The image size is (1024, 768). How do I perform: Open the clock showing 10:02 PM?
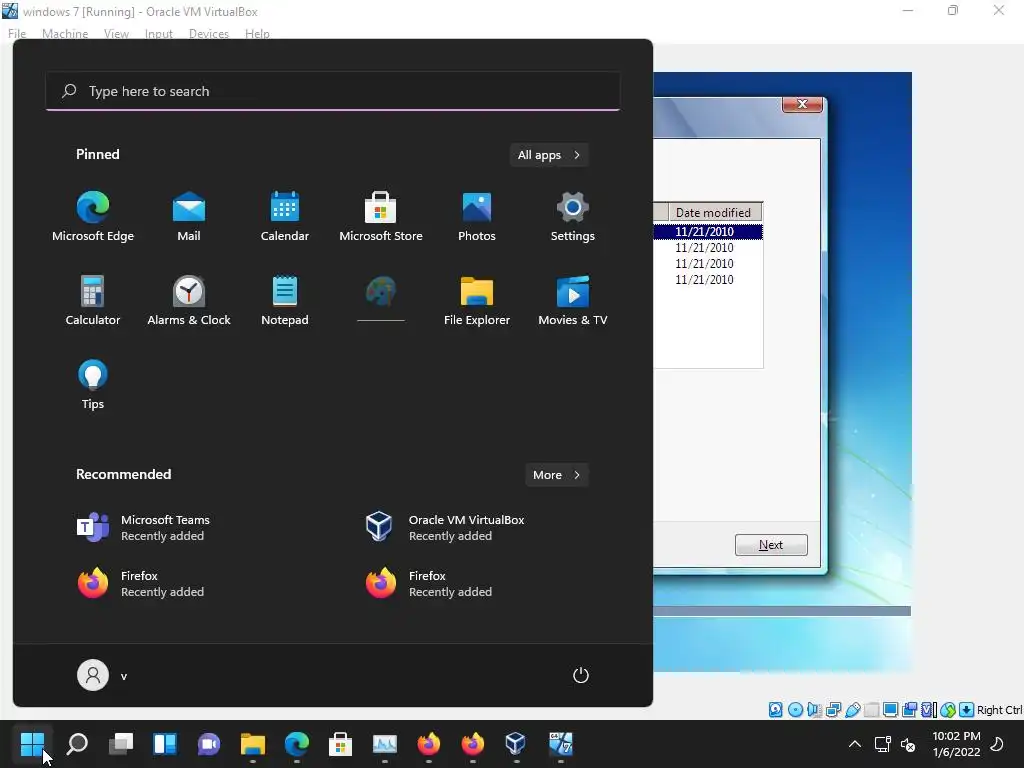pyautogui.click(x=957, y=744)
